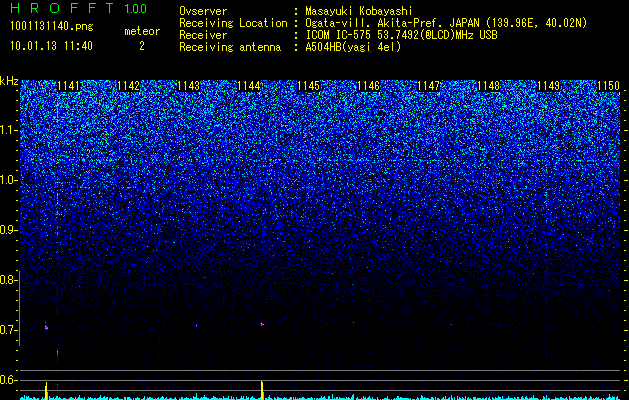Click the Ogata-vill. Akita-Pref. JAPAN location text
This screenshot has height=400, width=629.
tap(446, 23)
